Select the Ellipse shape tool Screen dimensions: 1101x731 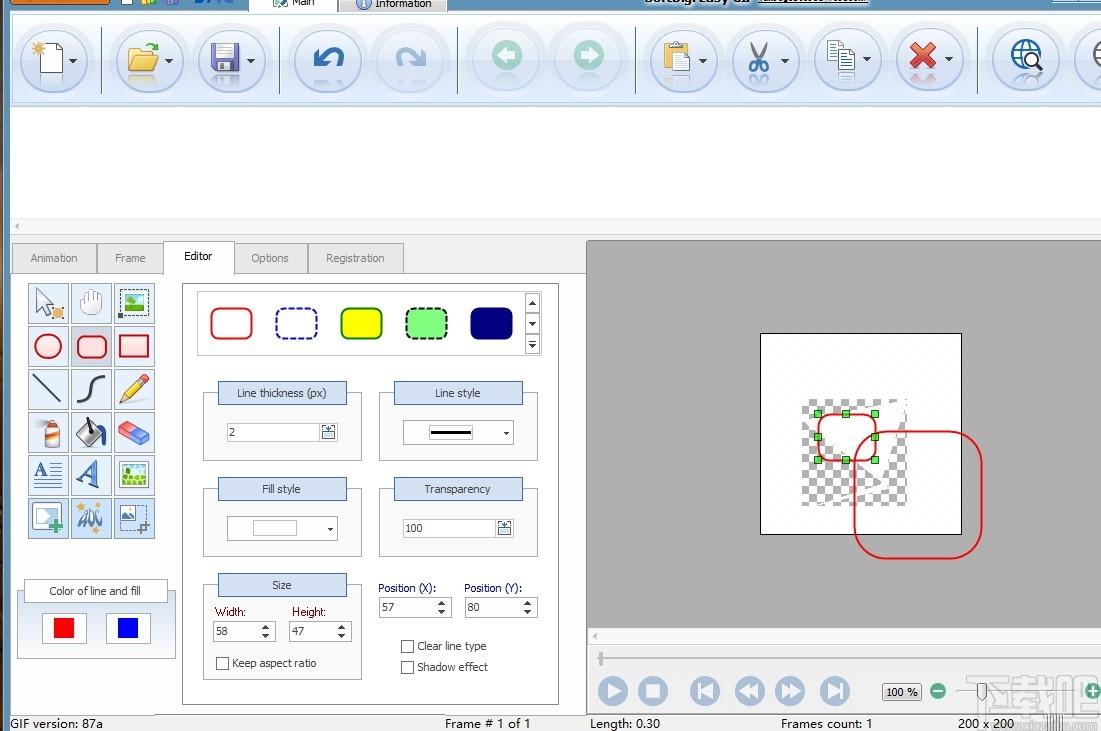coord(48,346)
